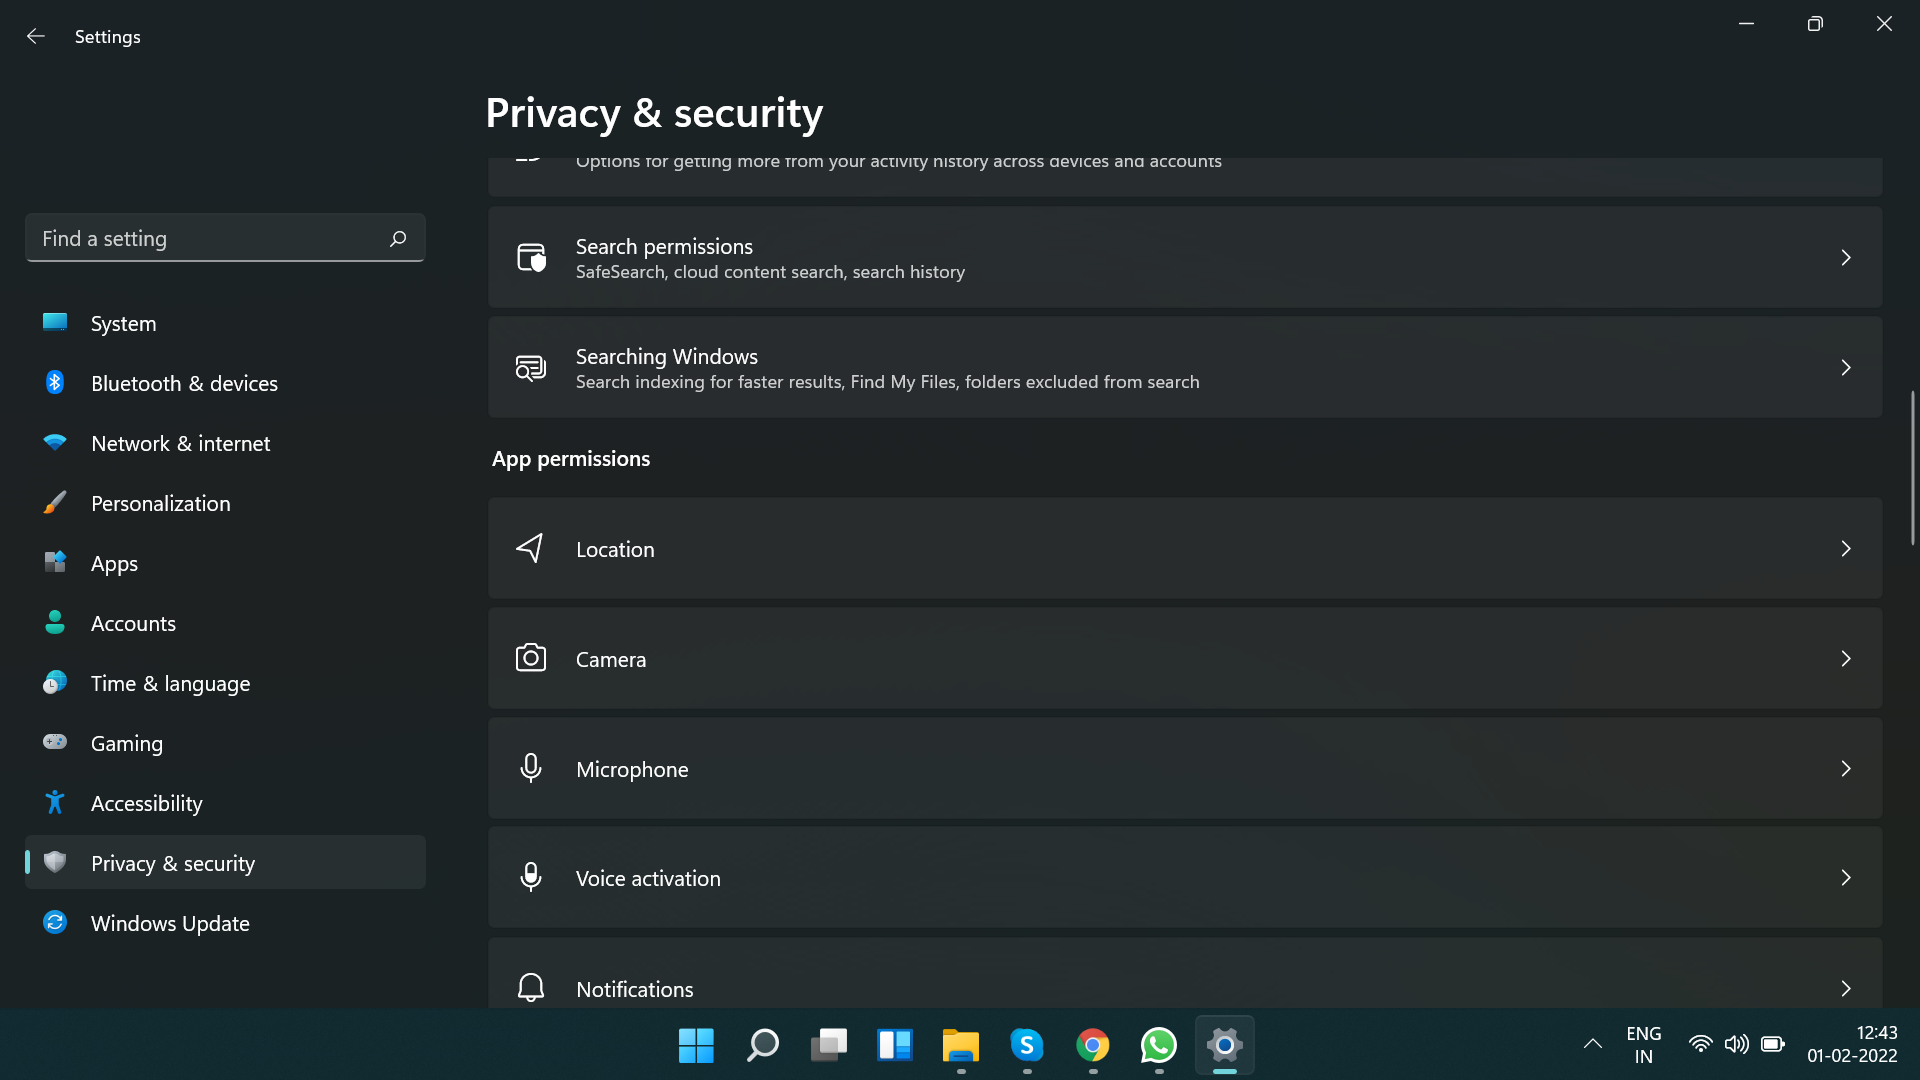The height and width of the screenshot is (1080, 1920).
Task: Open WhatsApp from the taskbar
Action: (1158, 1045)
